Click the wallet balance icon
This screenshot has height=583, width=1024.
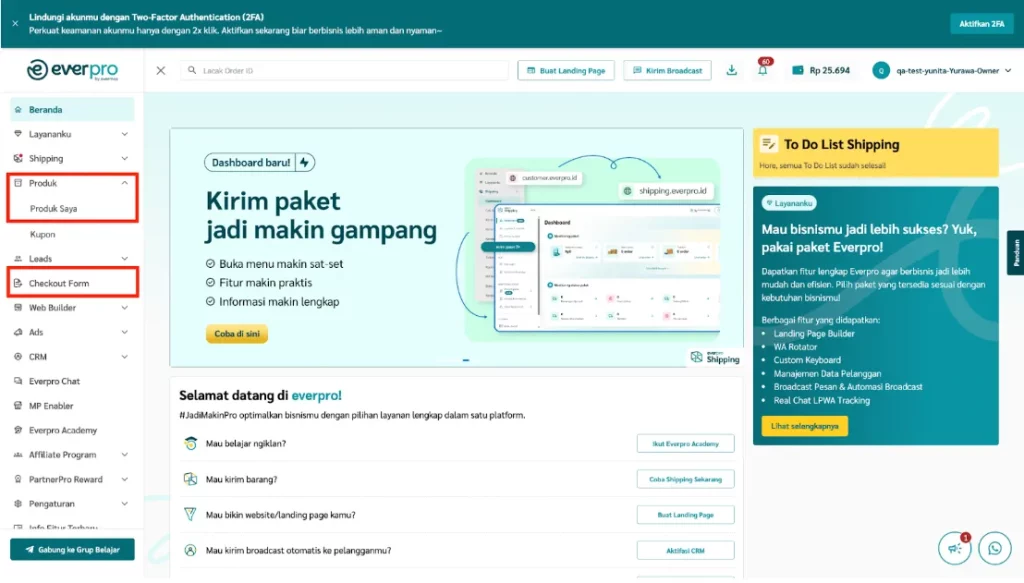point(798,70)
